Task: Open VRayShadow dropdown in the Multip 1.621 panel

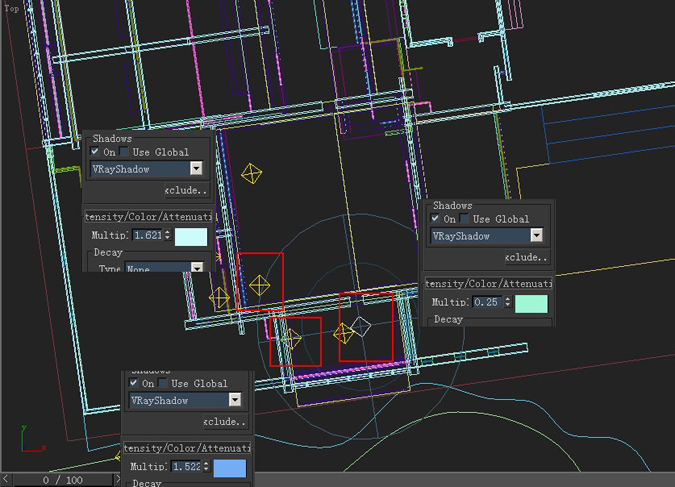Action: point(146,169)
